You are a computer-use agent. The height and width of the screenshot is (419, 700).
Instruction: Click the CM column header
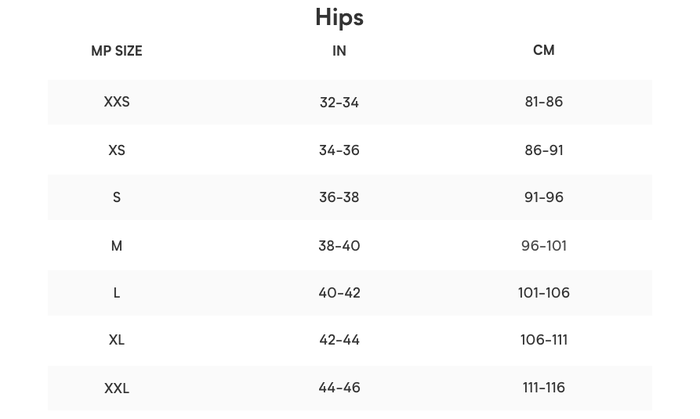coord(543,50)
